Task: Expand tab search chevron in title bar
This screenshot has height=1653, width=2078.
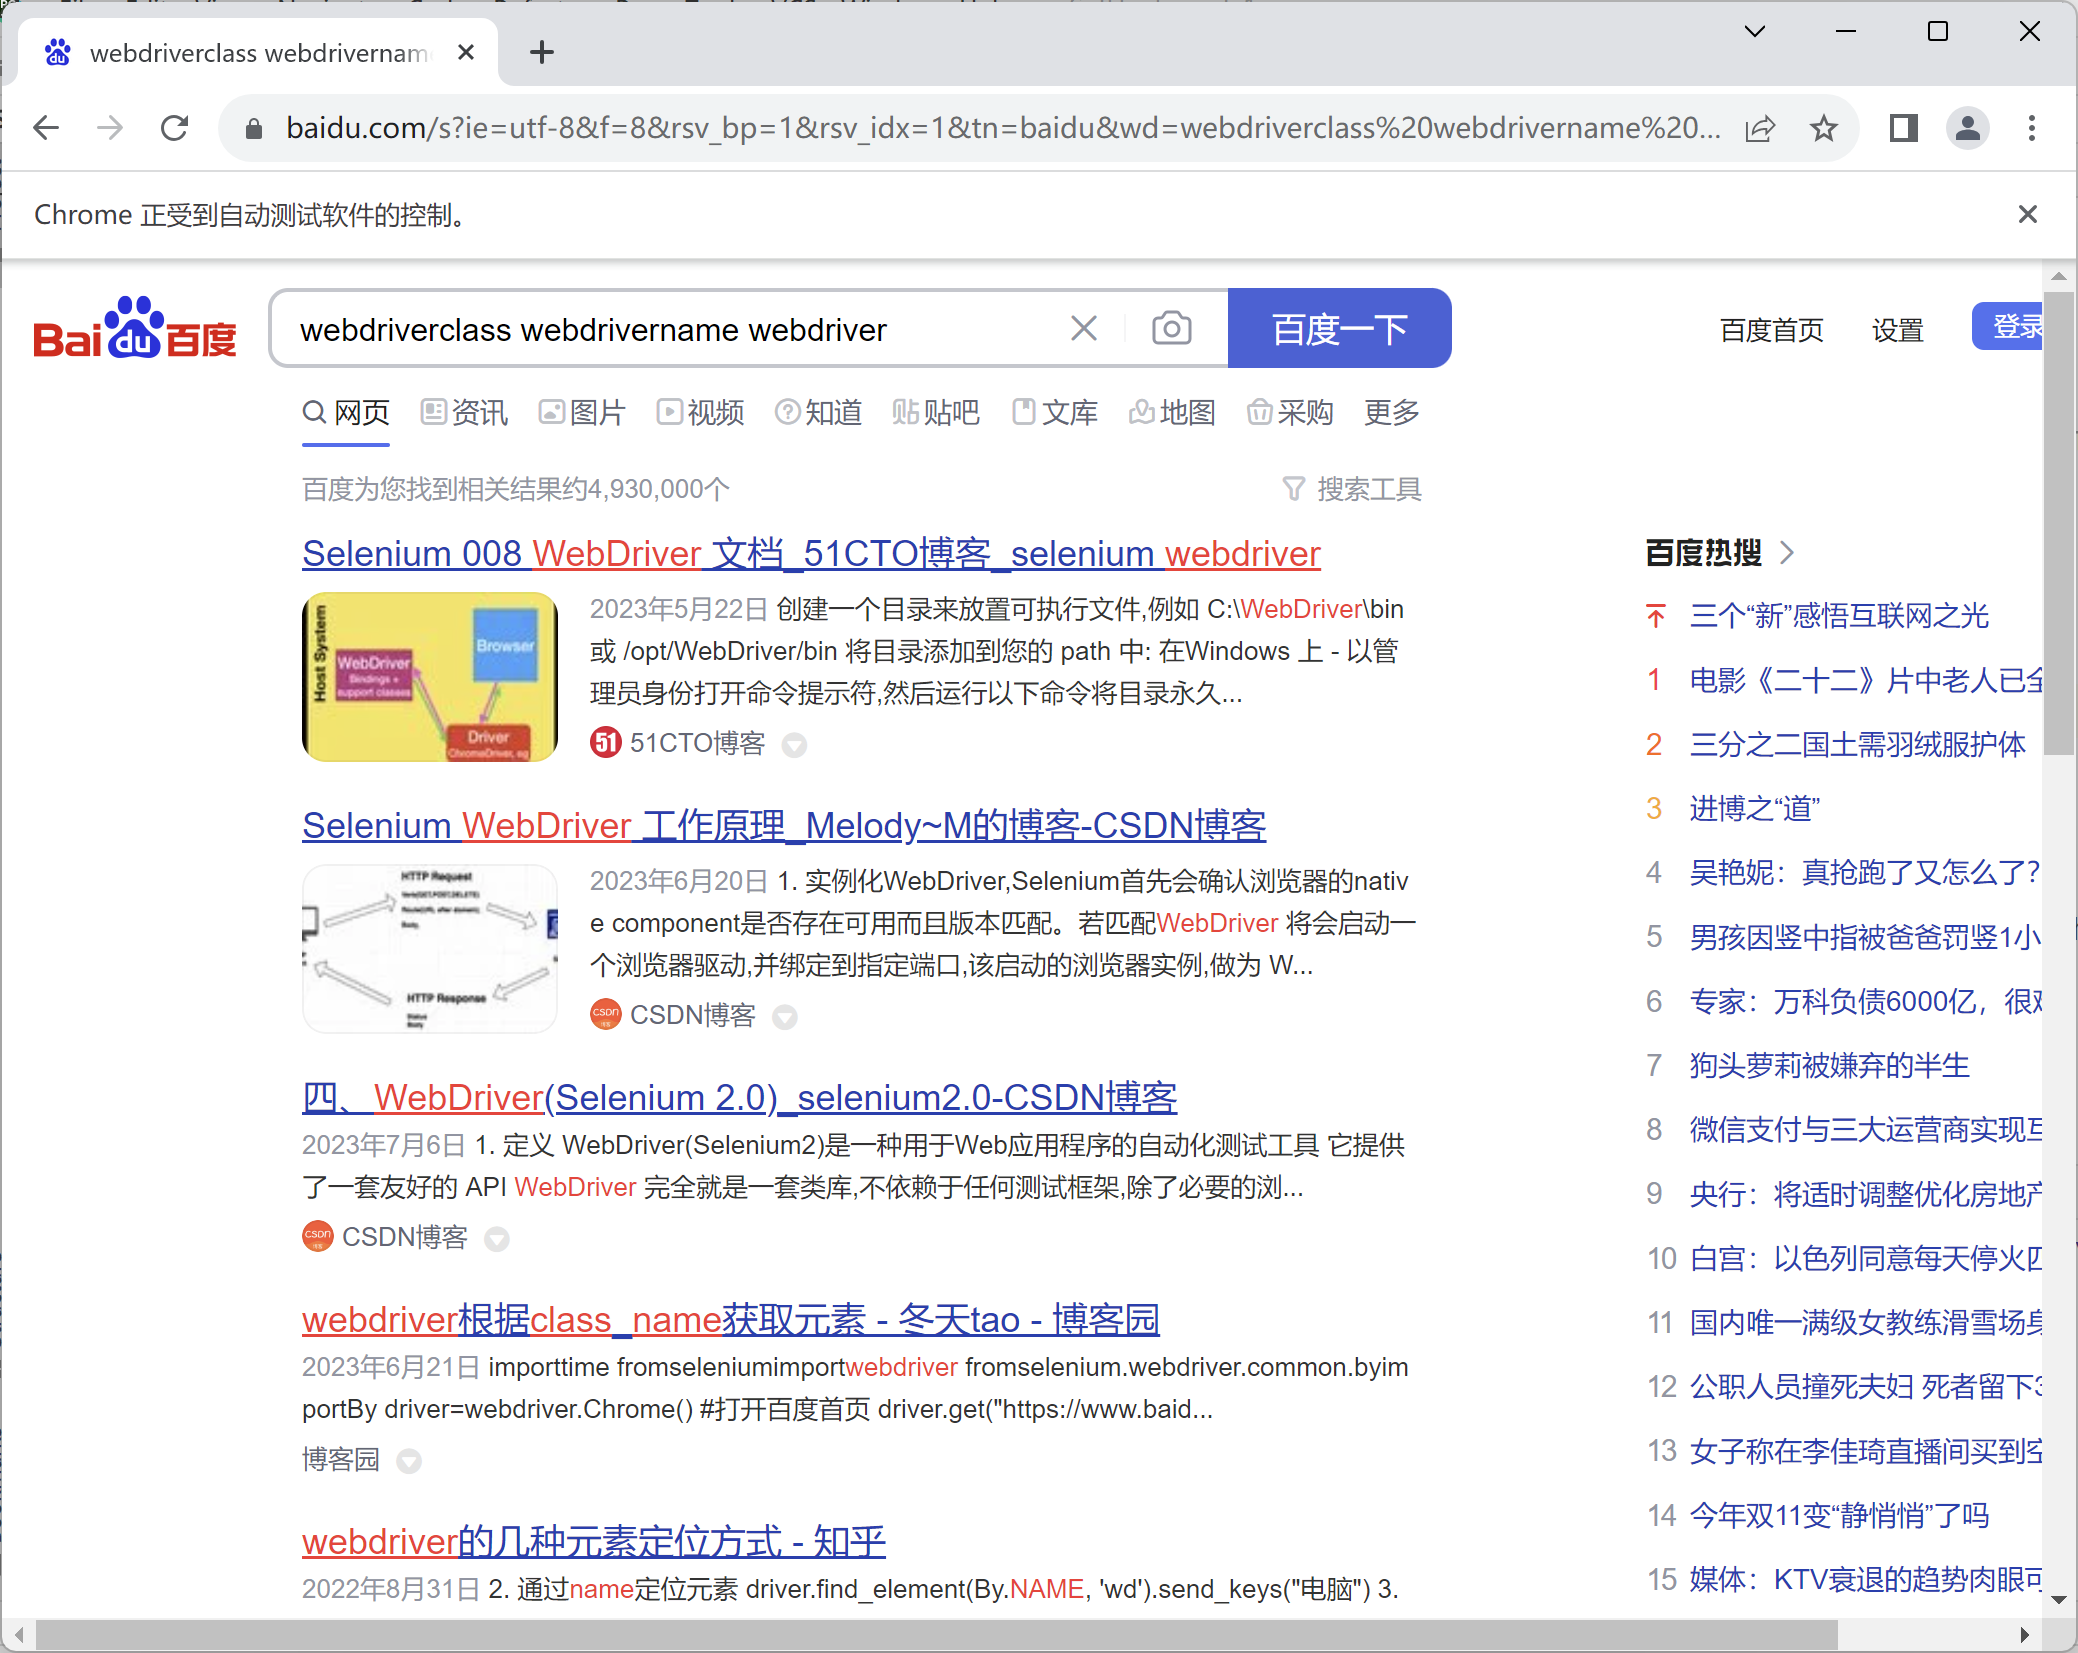Action: point(1754,32)
